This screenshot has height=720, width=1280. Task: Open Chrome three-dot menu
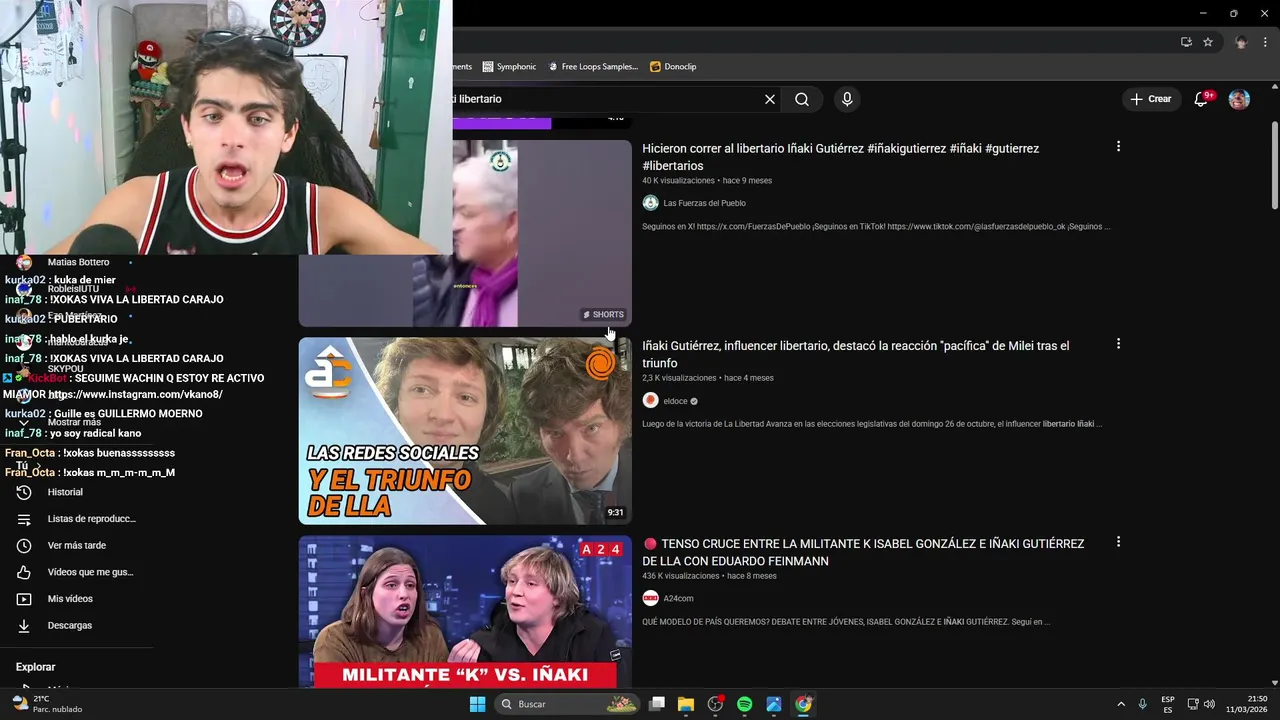pyautogui.click(x=1265, y=42)
